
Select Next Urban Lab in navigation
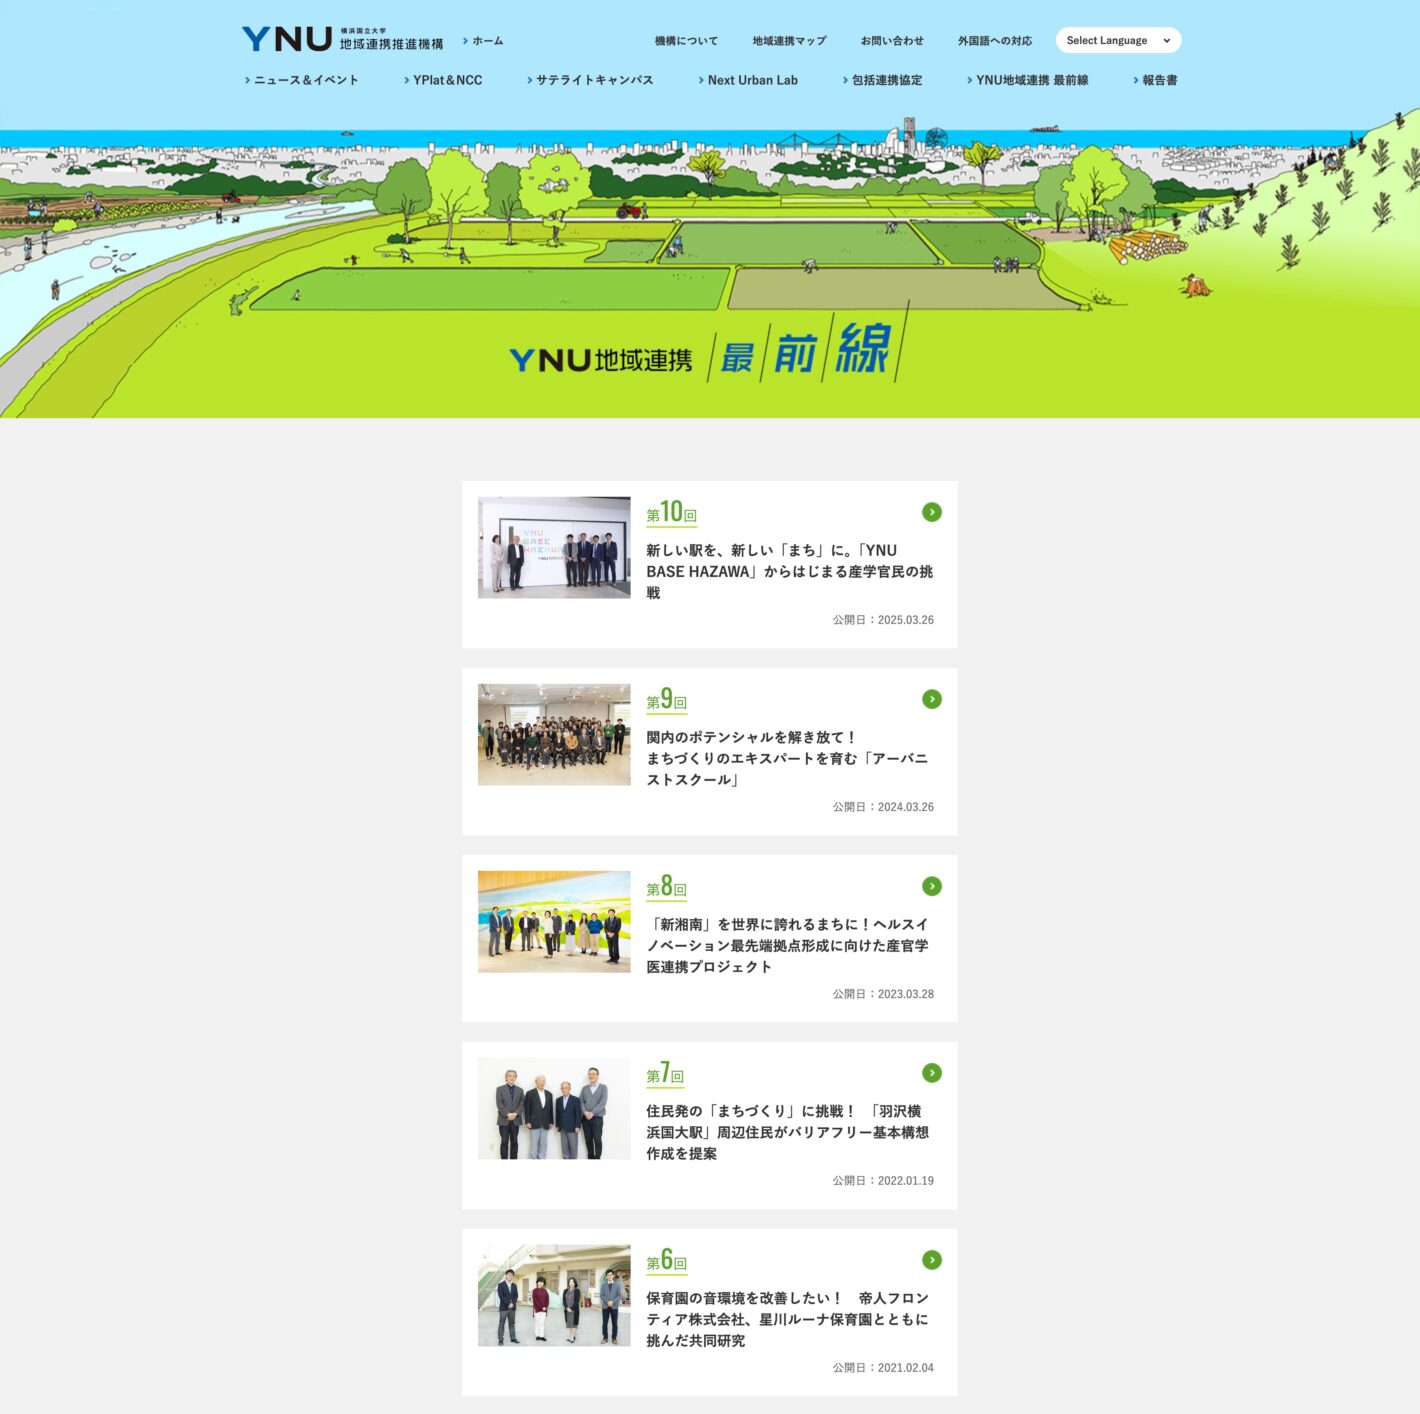(x=752, y=80)
